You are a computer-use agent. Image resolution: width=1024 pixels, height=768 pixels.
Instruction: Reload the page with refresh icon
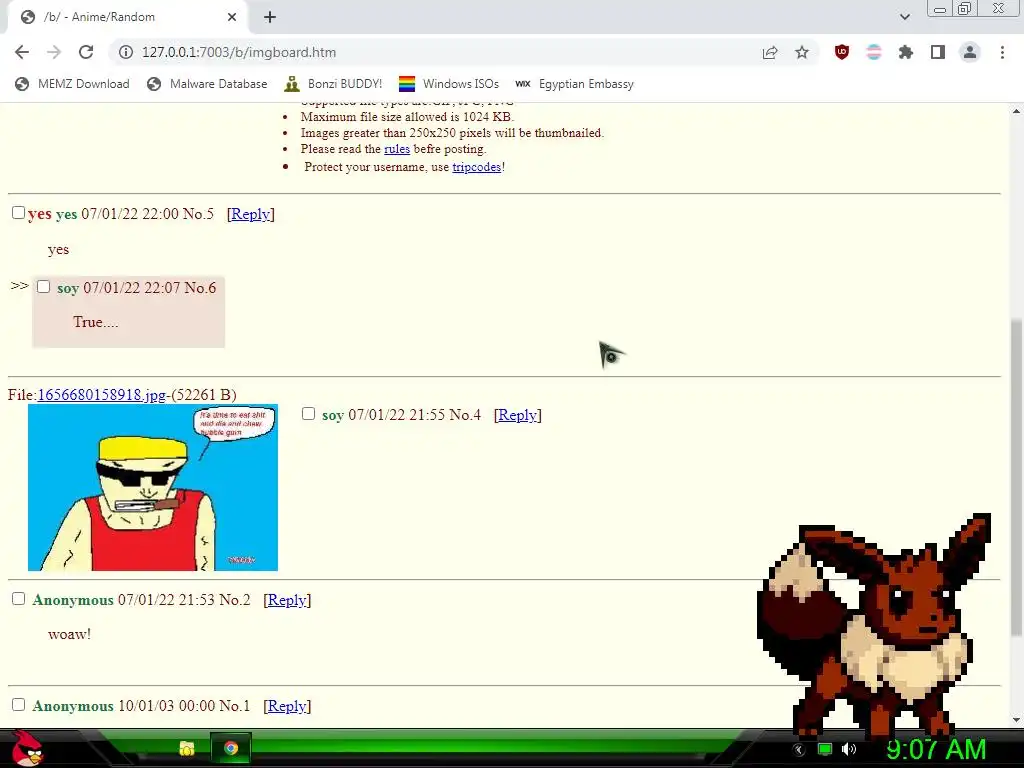click(86, 52)
